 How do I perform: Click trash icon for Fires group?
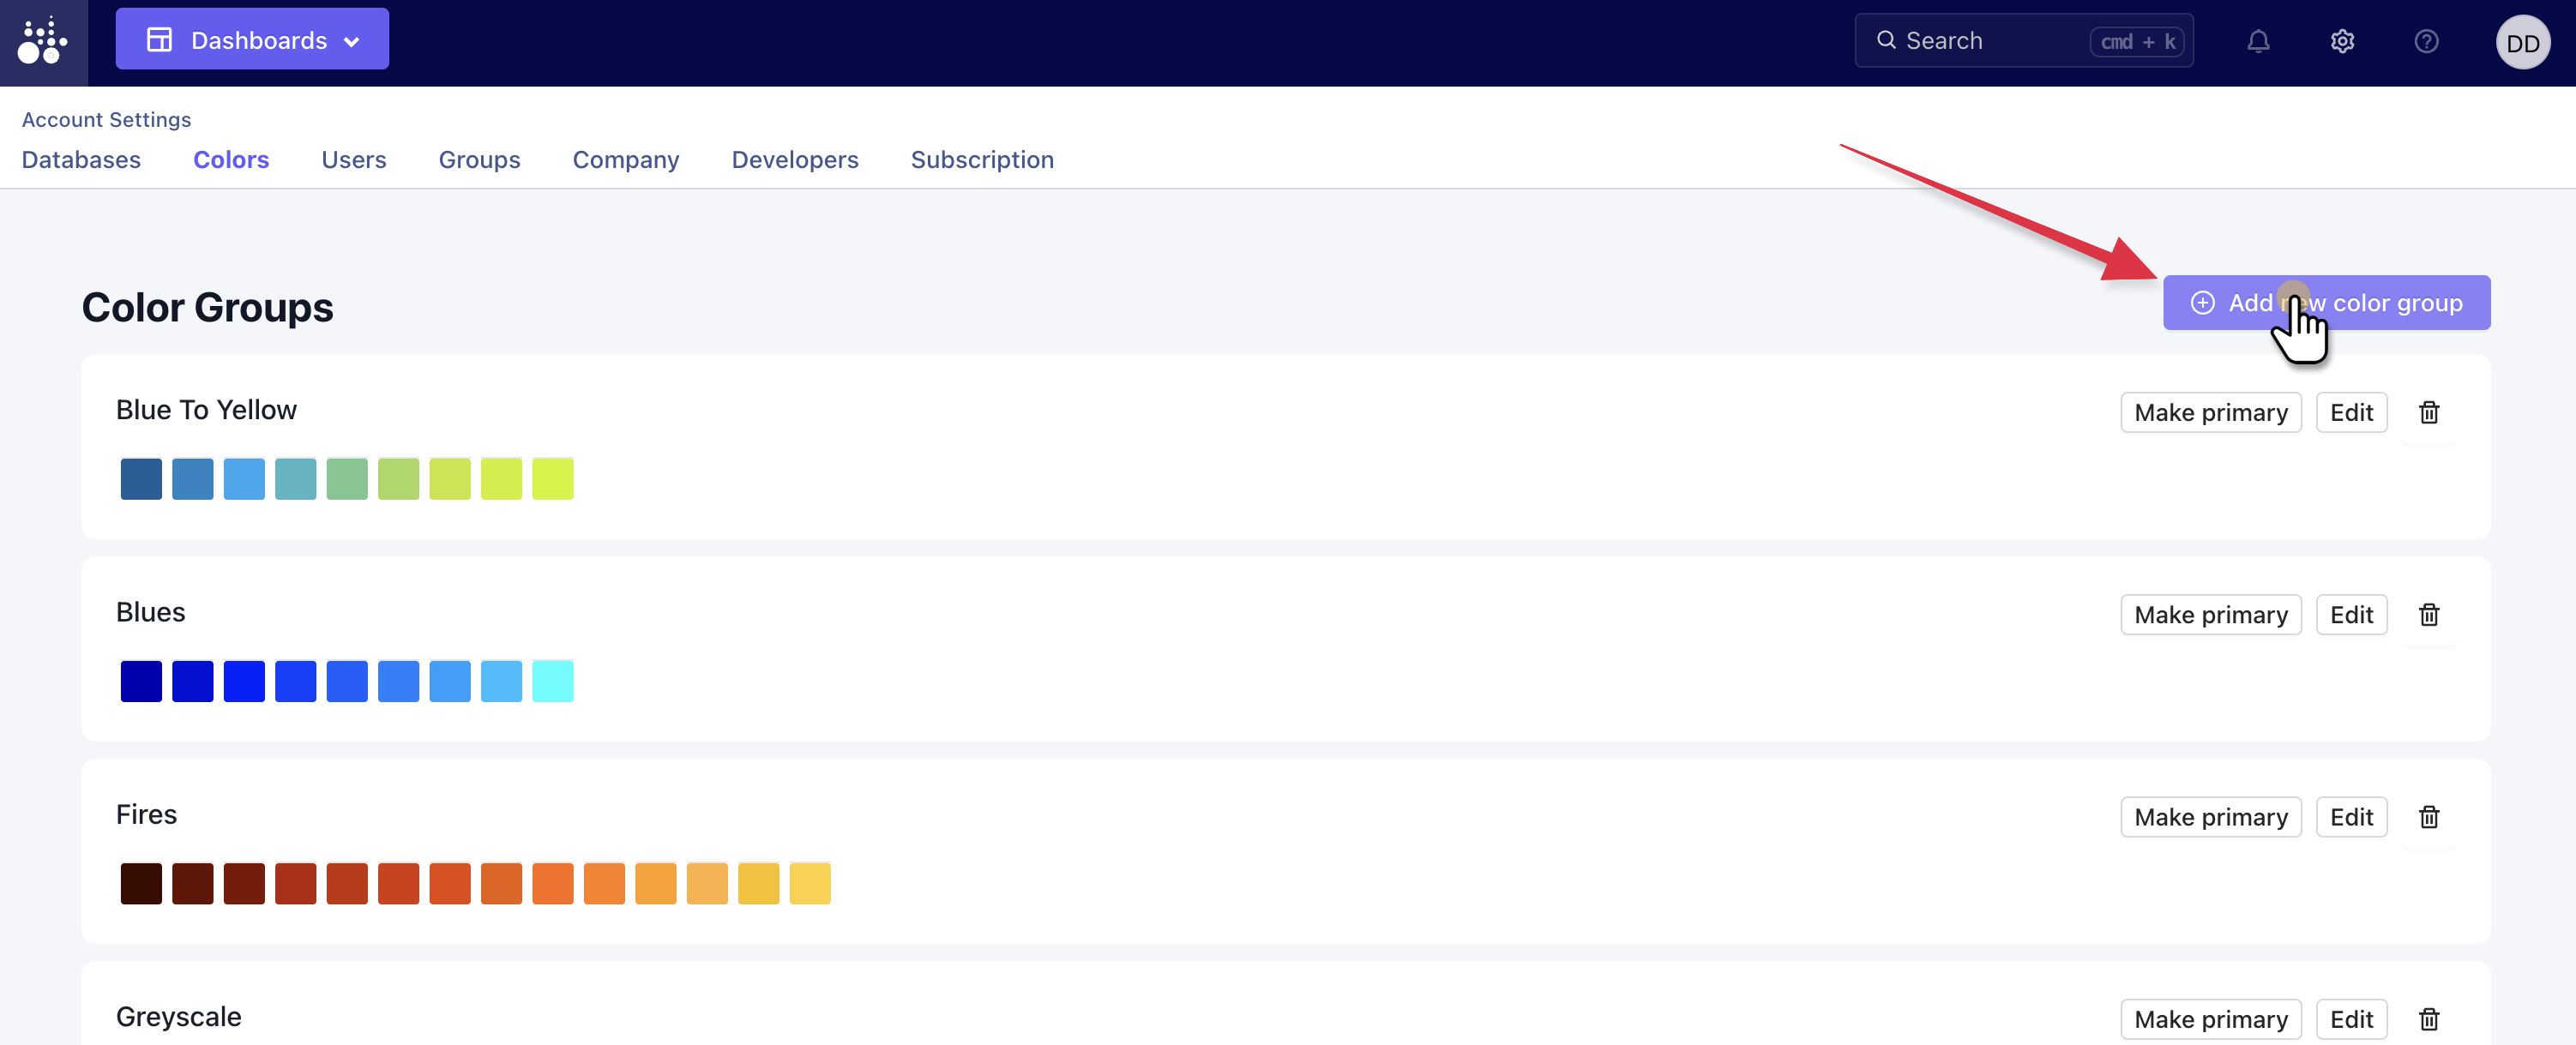(2428, 817)
